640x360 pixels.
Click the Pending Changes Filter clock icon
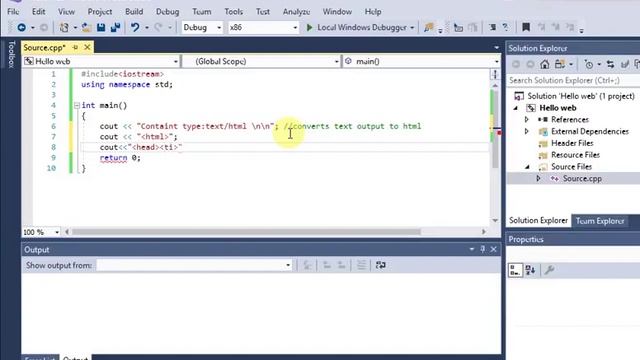(x=589, y=64)
